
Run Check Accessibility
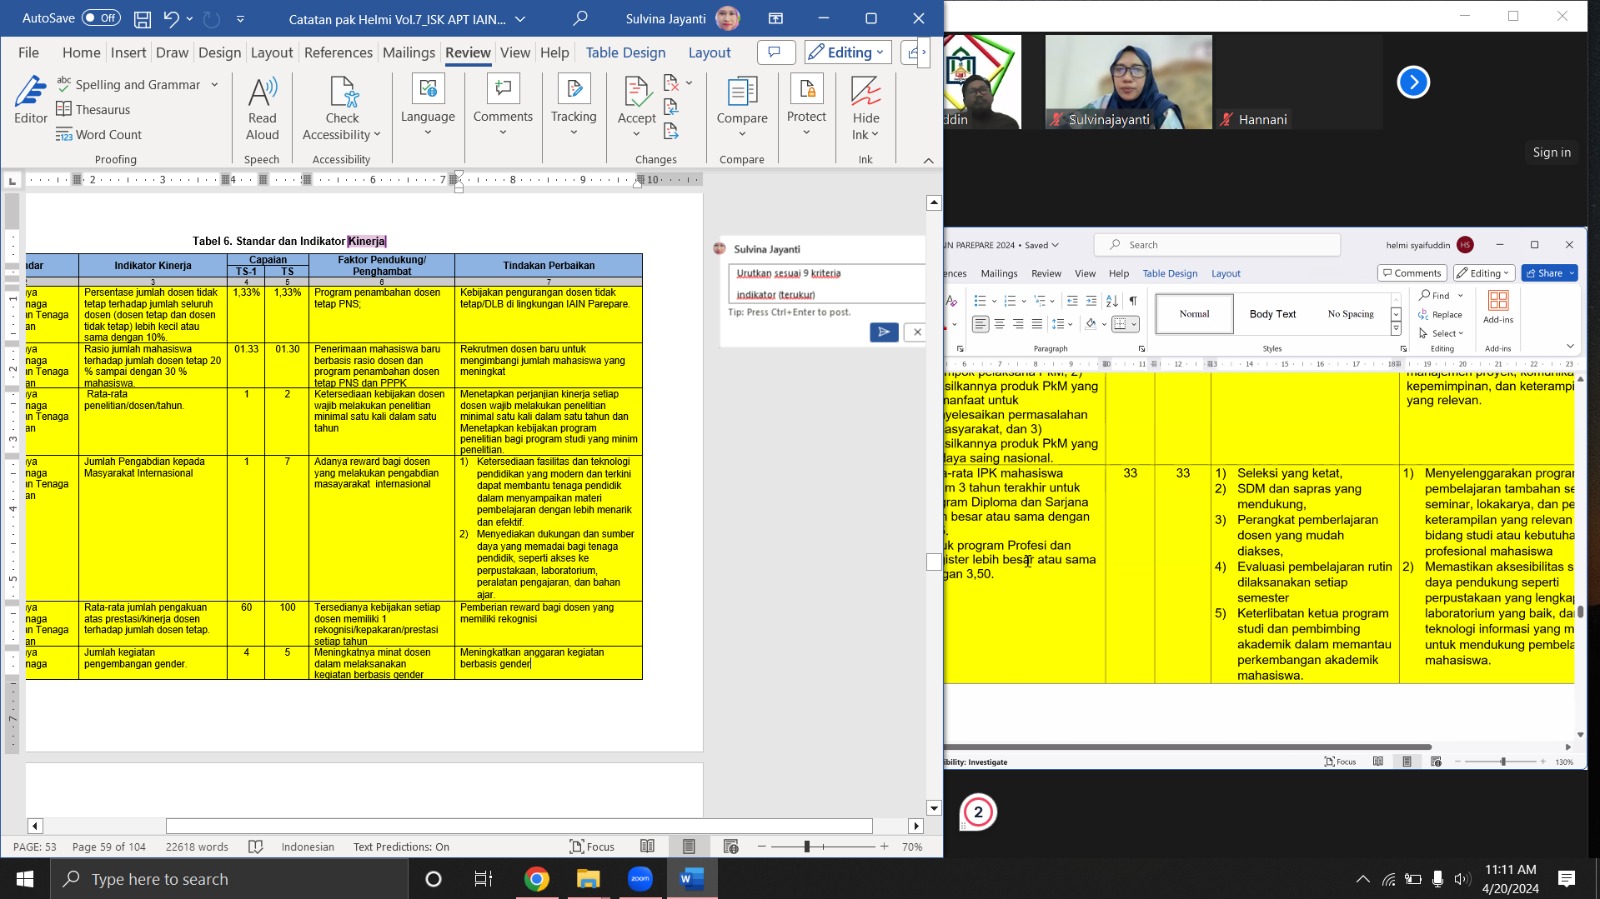[x=342, y=93]
